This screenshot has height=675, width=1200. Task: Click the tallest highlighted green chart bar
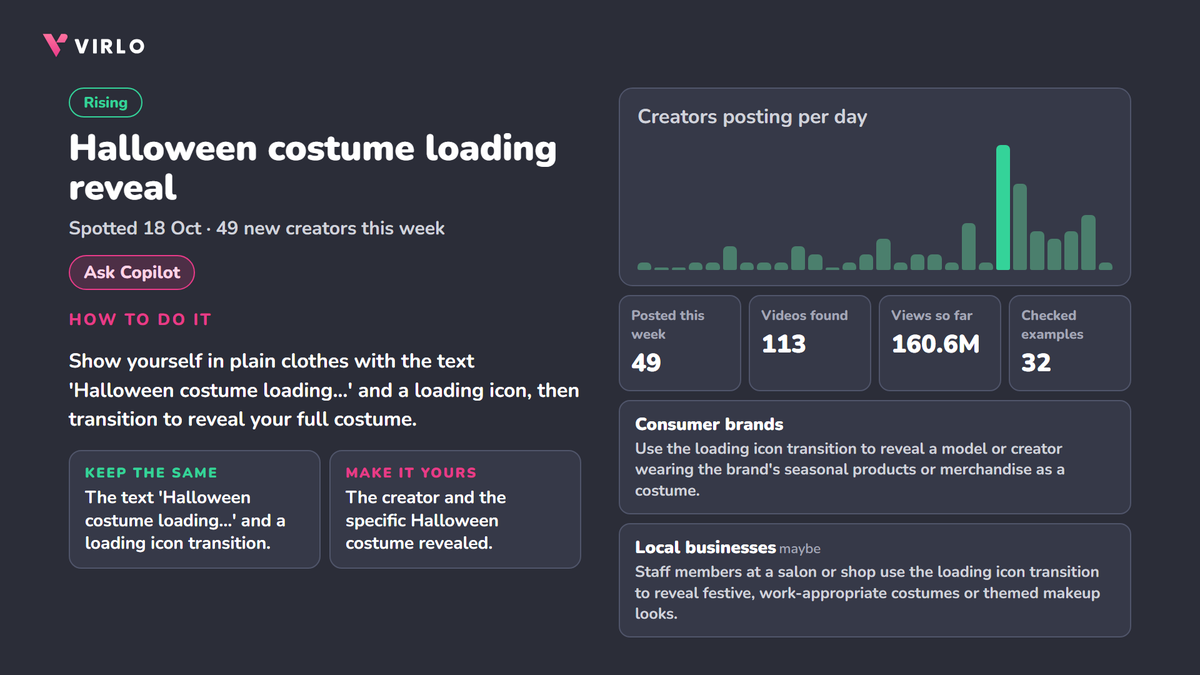click(x=1002, y=208)
